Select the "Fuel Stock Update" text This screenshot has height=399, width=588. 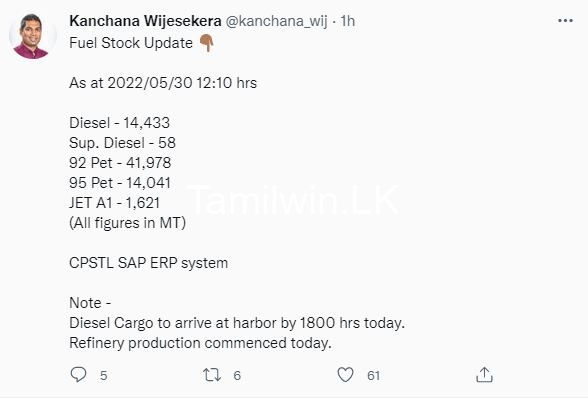click(131, 43)
